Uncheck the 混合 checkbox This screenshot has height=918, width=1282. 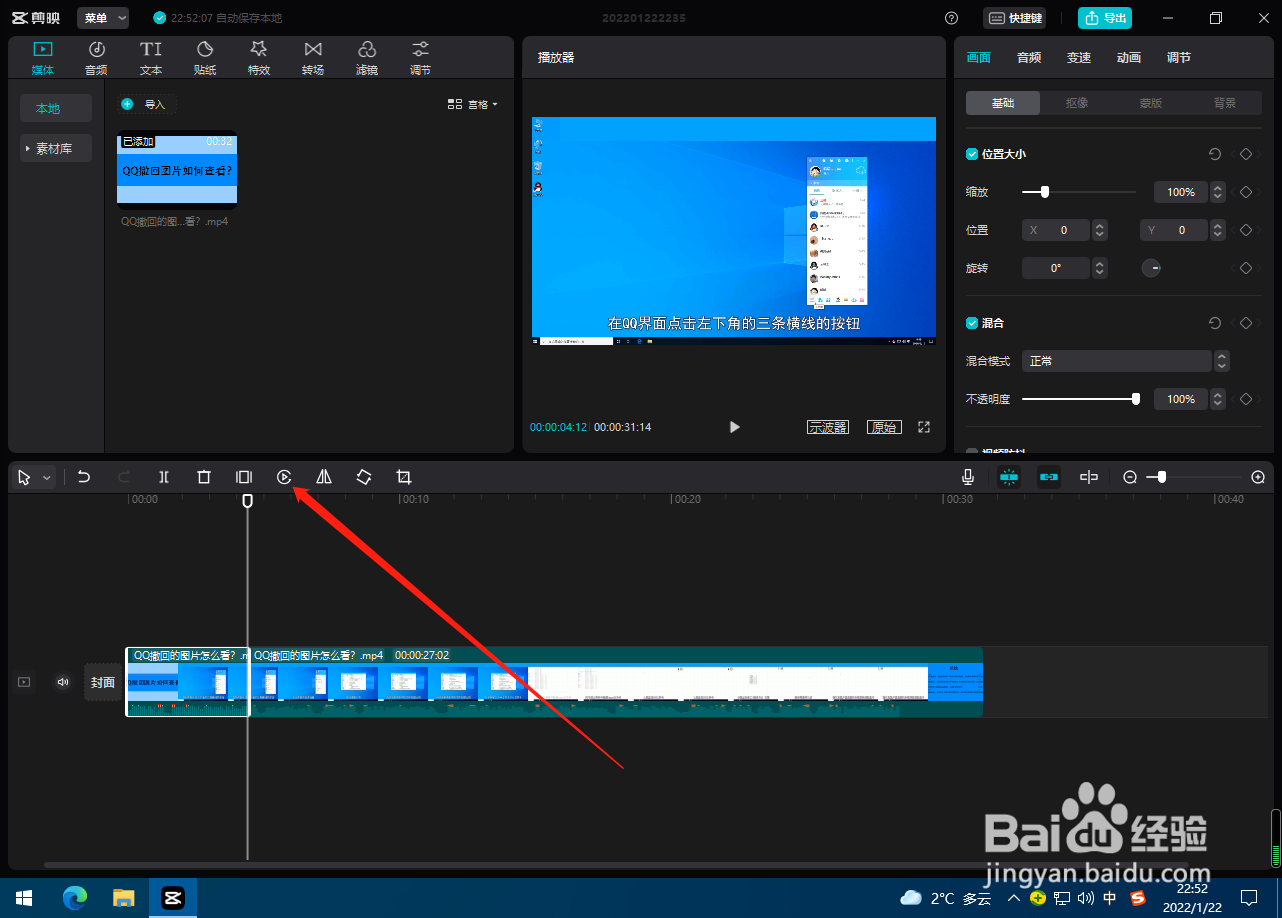tap(972, 323)
